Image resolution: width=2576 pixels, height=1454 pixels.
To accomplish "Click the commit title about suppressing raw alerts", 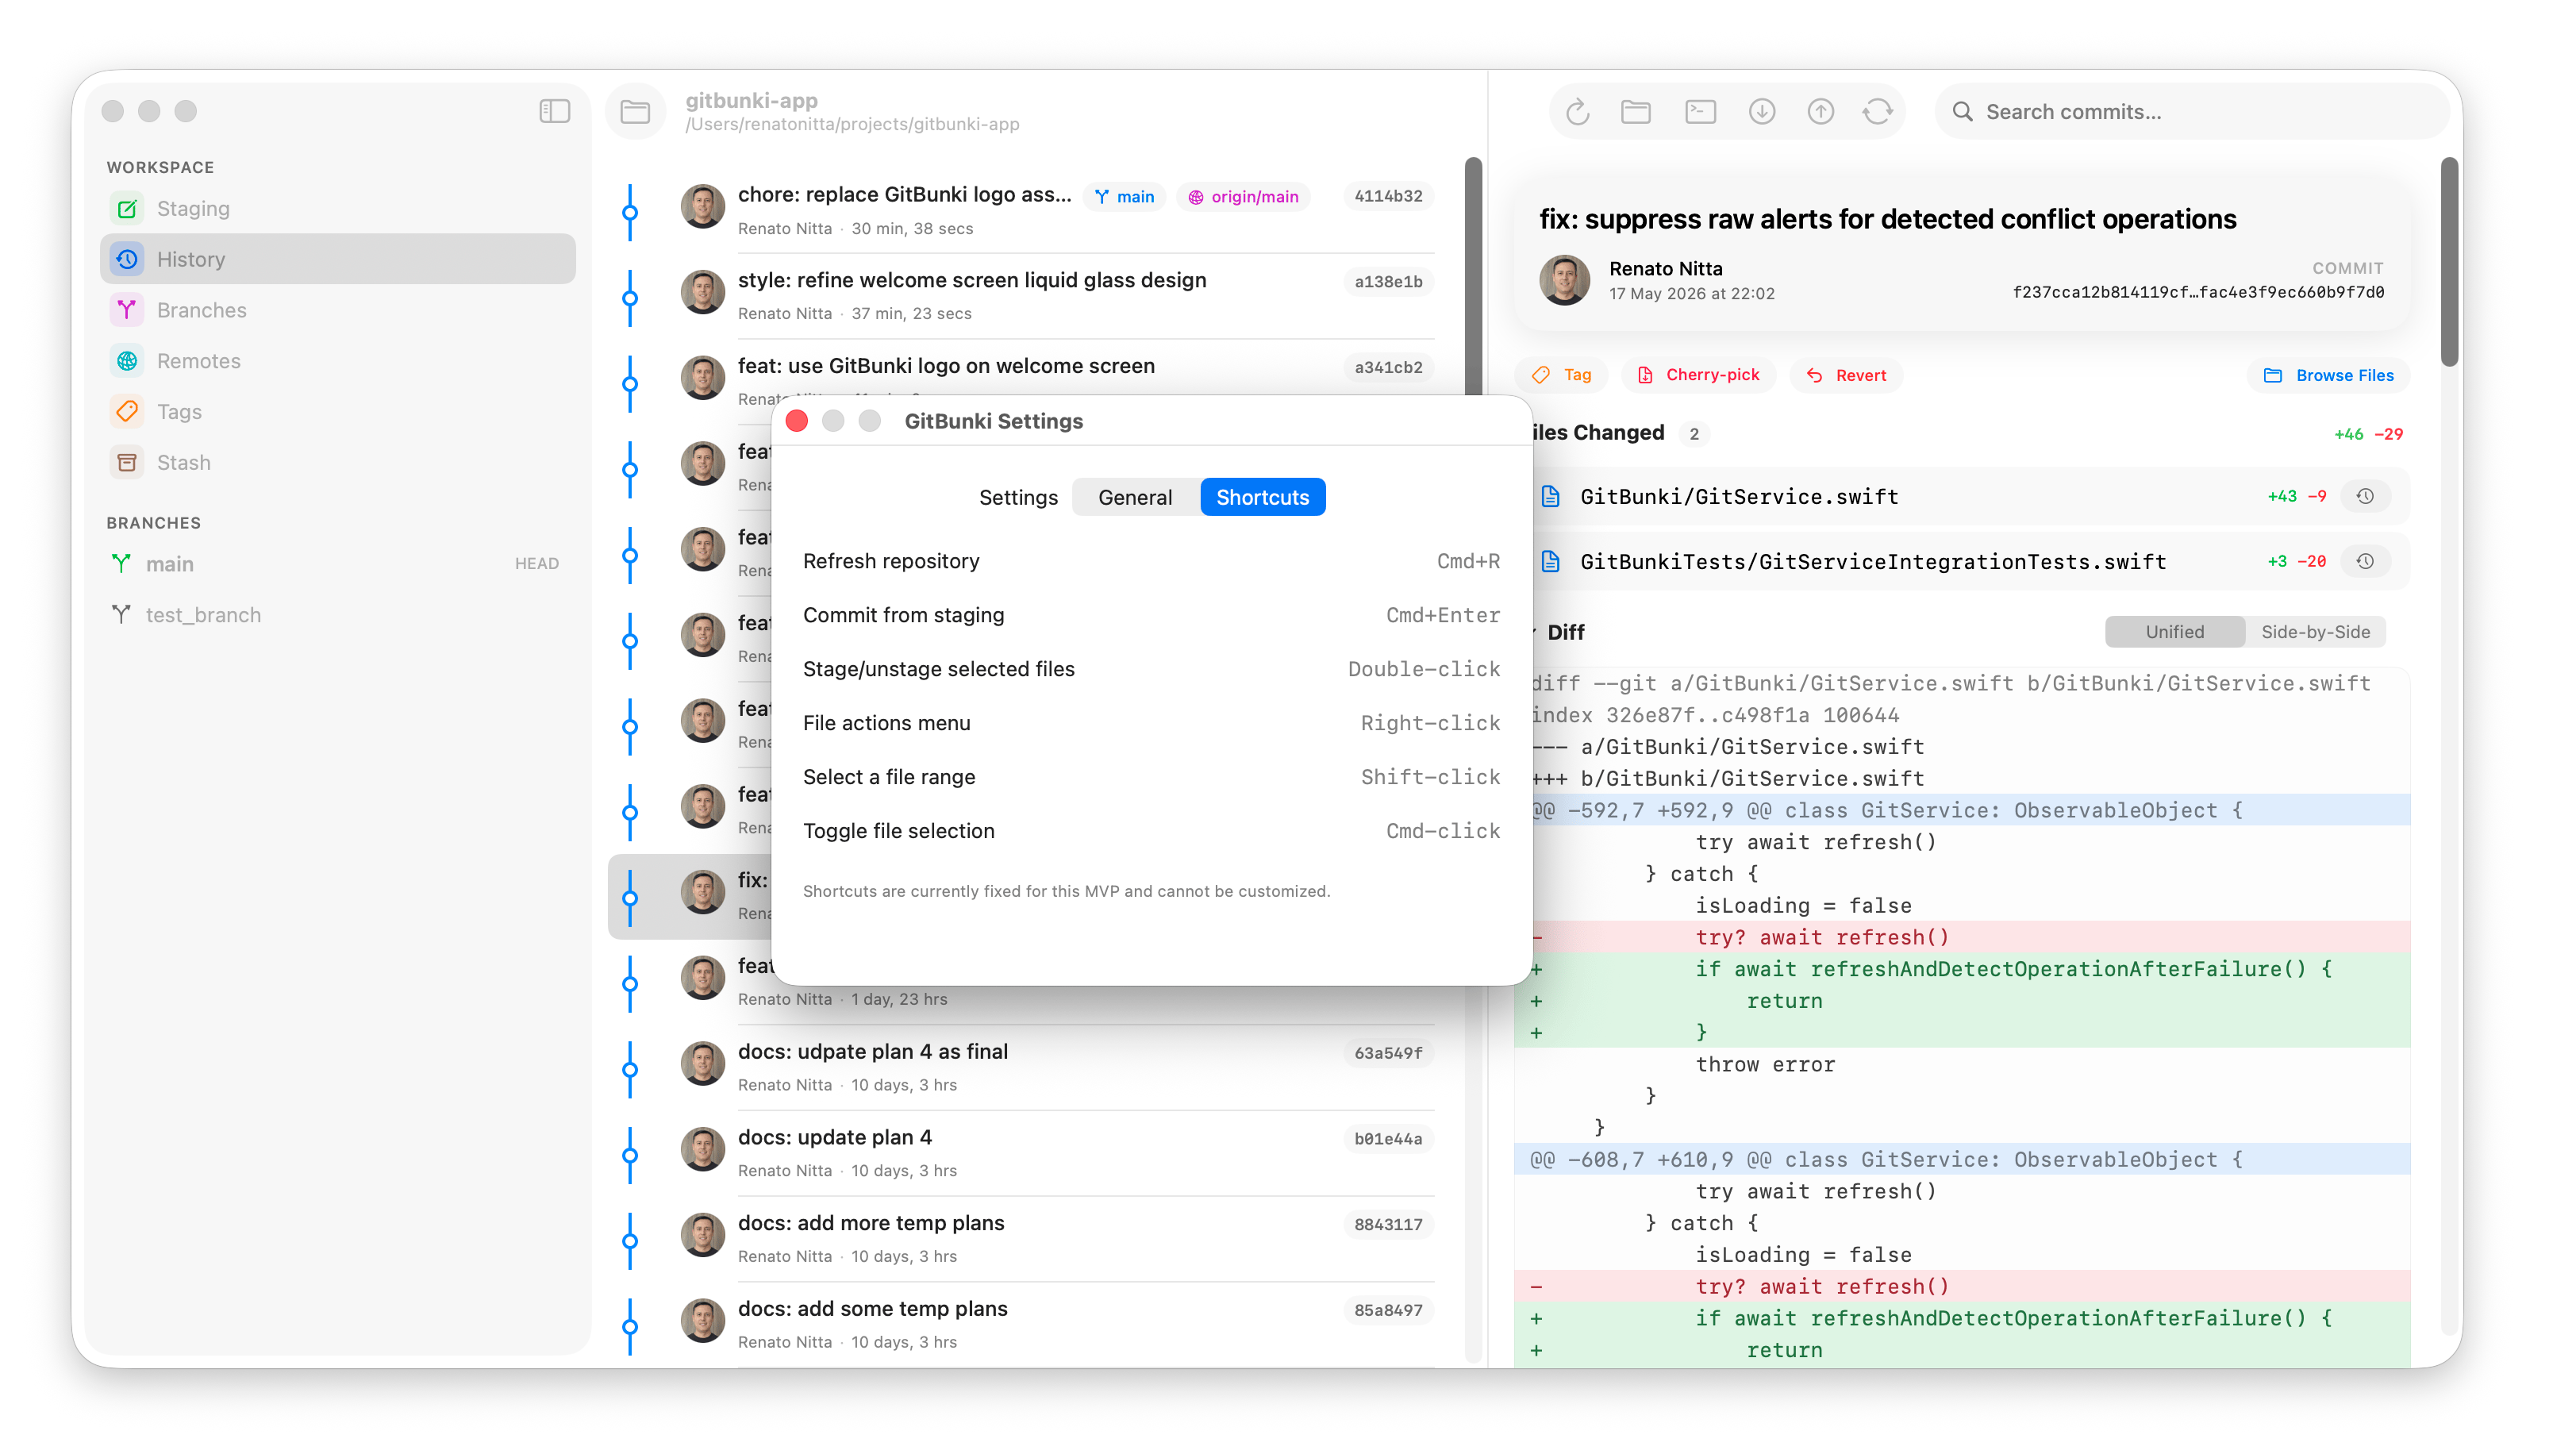I will click(x=1887, y=219).
